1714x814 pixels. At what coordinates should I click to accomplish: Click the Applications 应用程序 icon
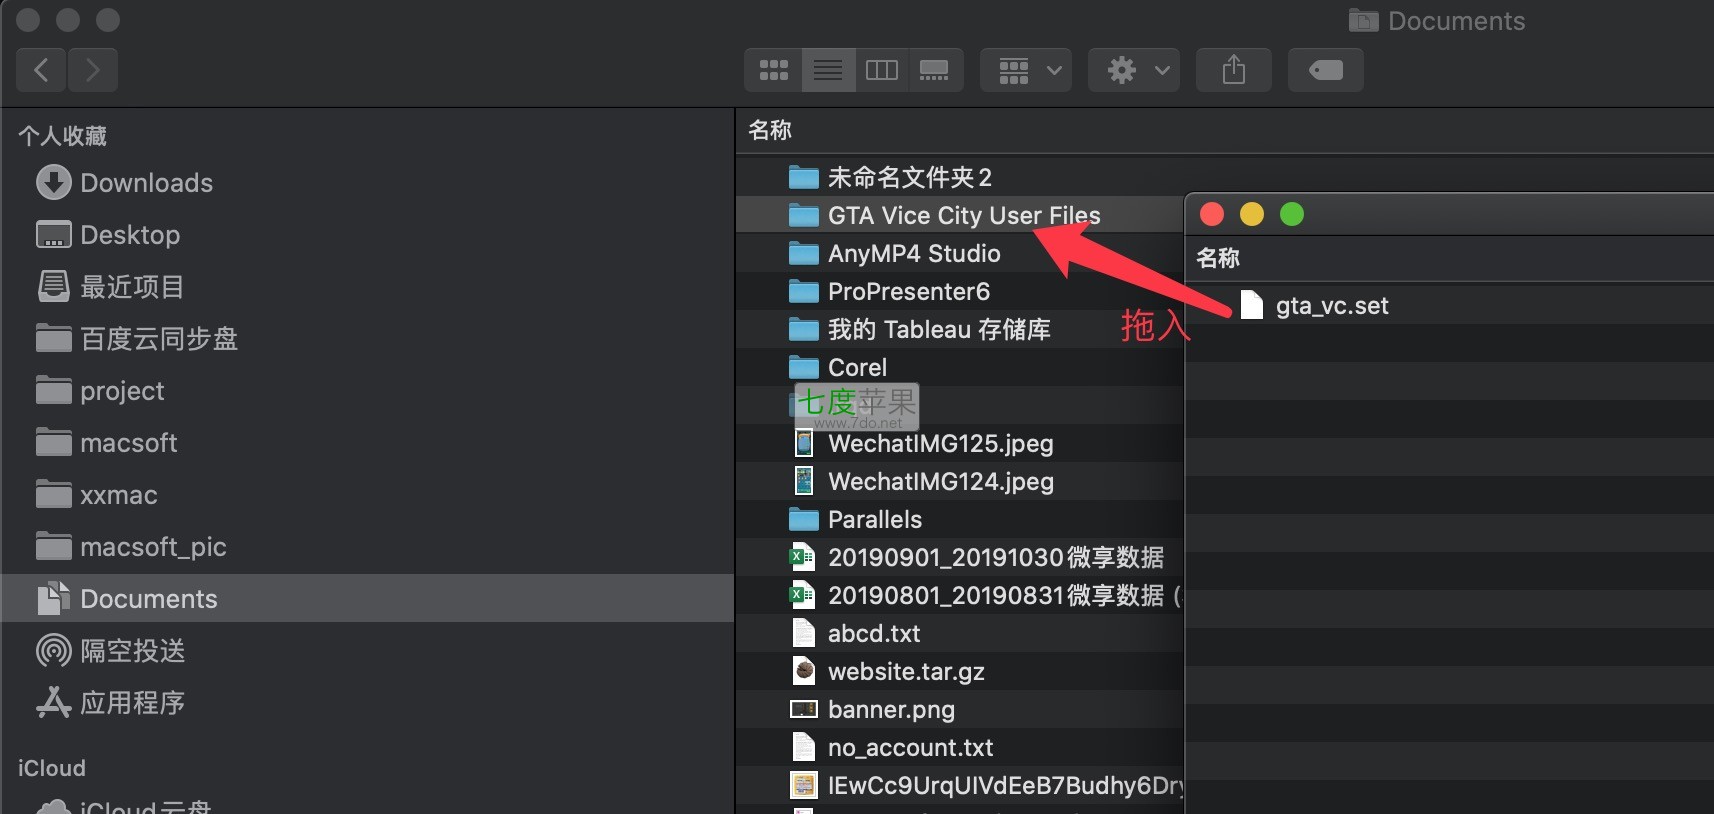pos(54,702)
